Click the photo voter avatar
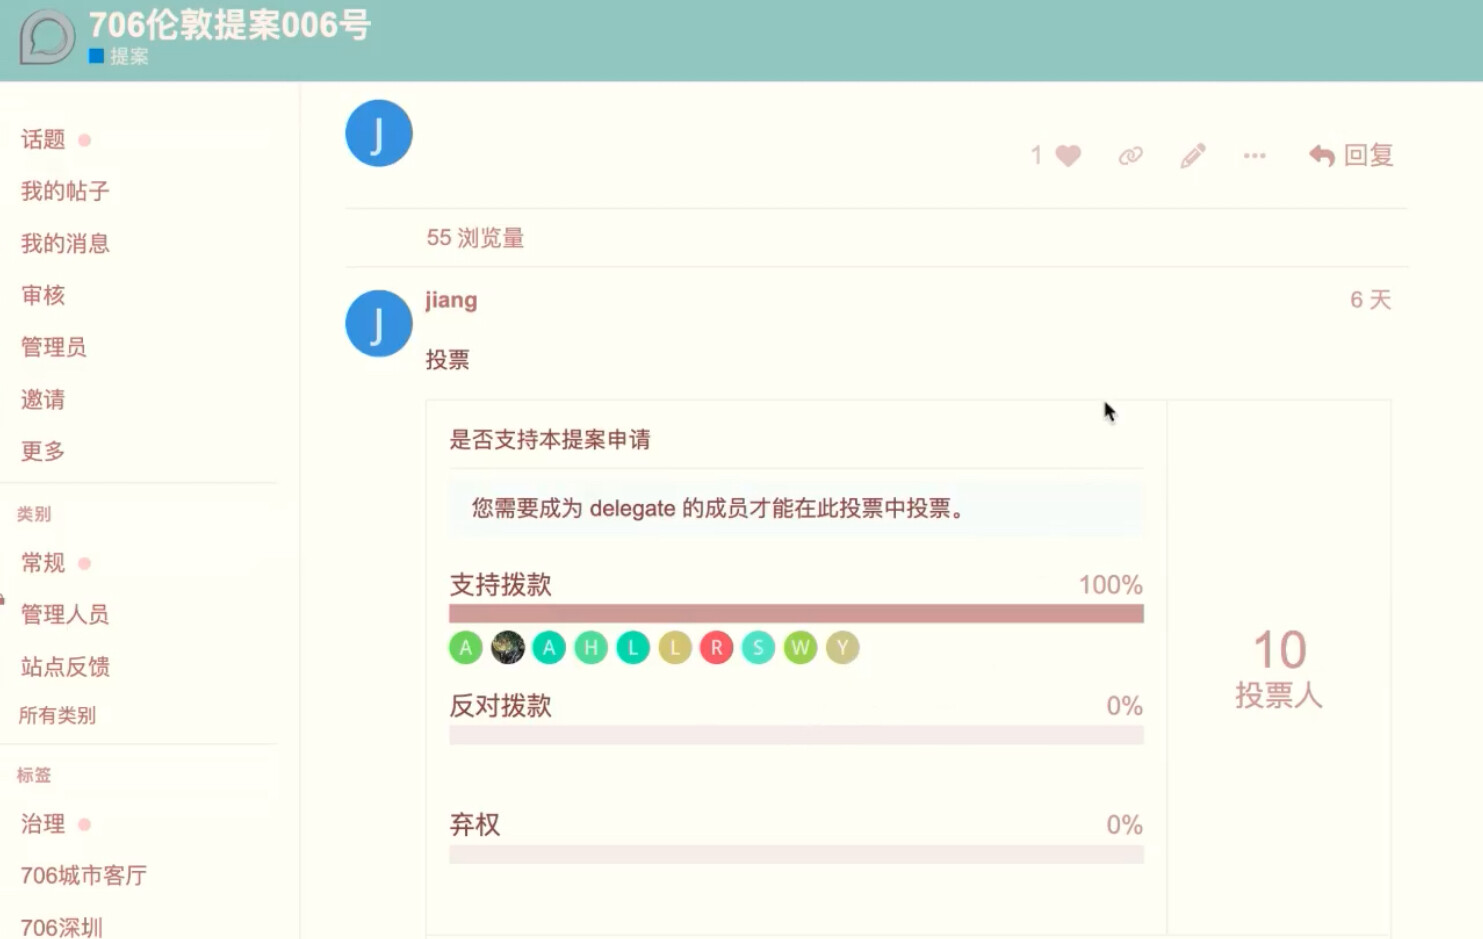The height and width of the screenshot is (939, 1483). coord(508,648)
